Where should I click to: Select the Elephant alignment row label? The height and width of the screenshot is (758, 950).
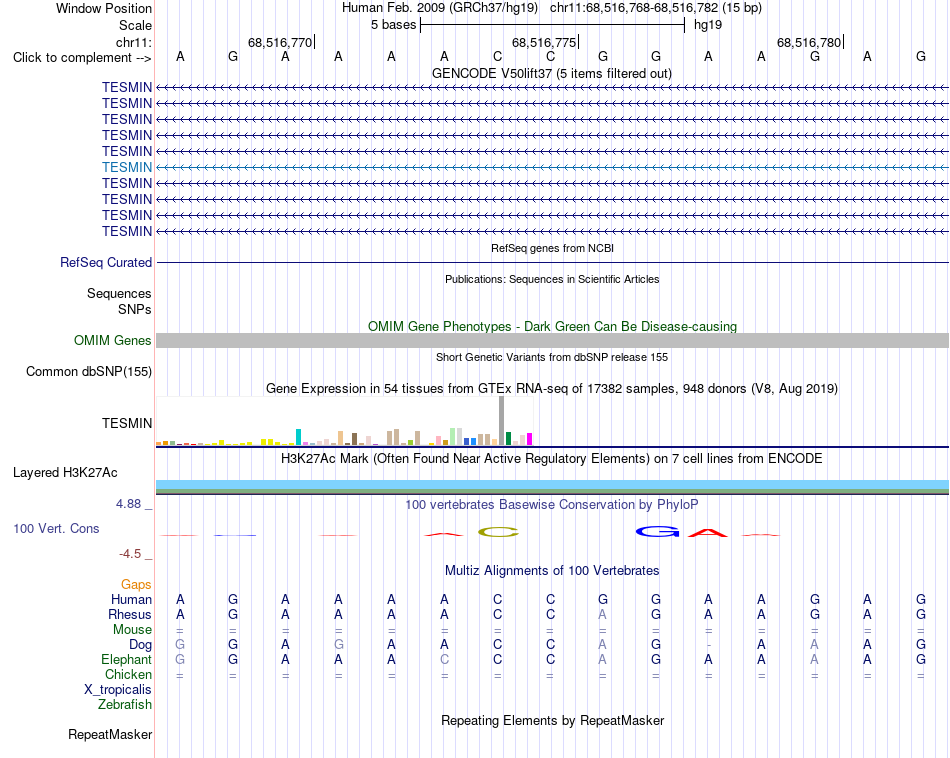point(126,659)
